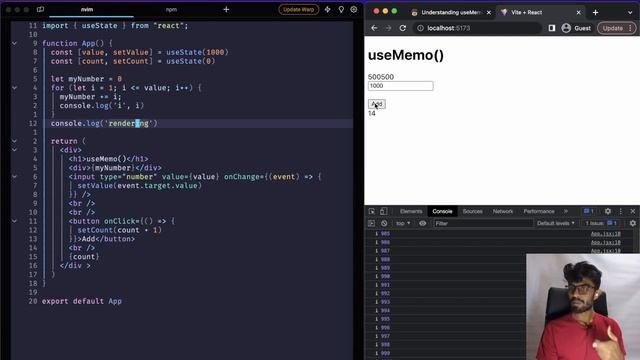Open the DevTools Network tab

[x=503, y=211]
